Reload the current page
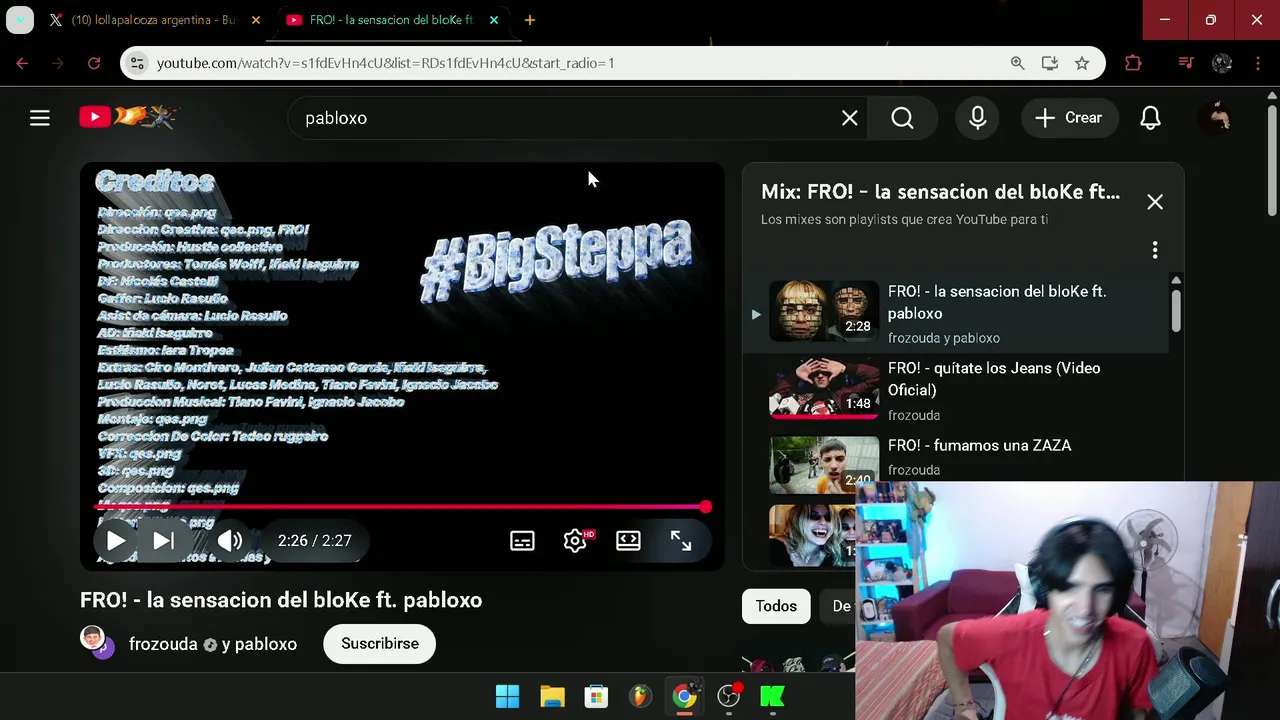The width and height of the screenshot is (1280, 720). (x=94, y=63)
